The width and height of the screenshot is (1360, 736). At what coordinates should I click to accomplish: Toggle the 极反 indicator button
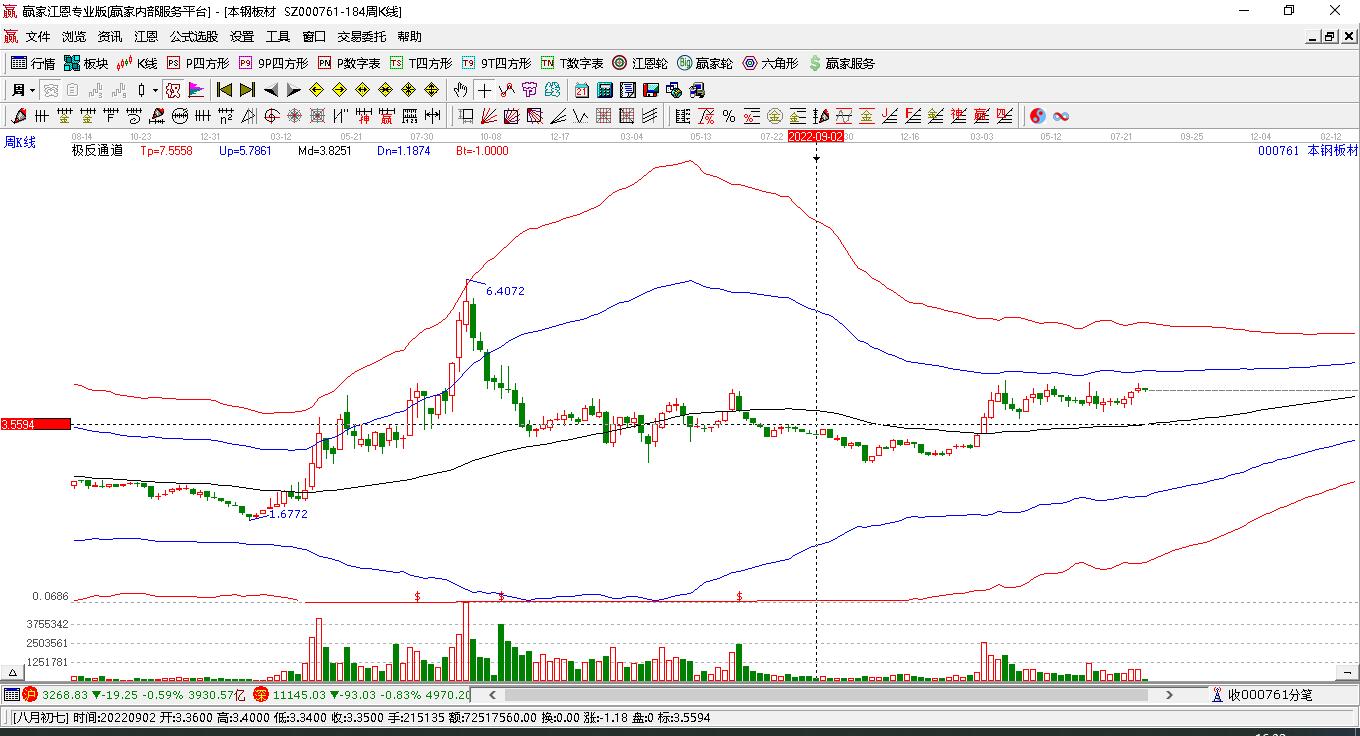tap(172, 90)
